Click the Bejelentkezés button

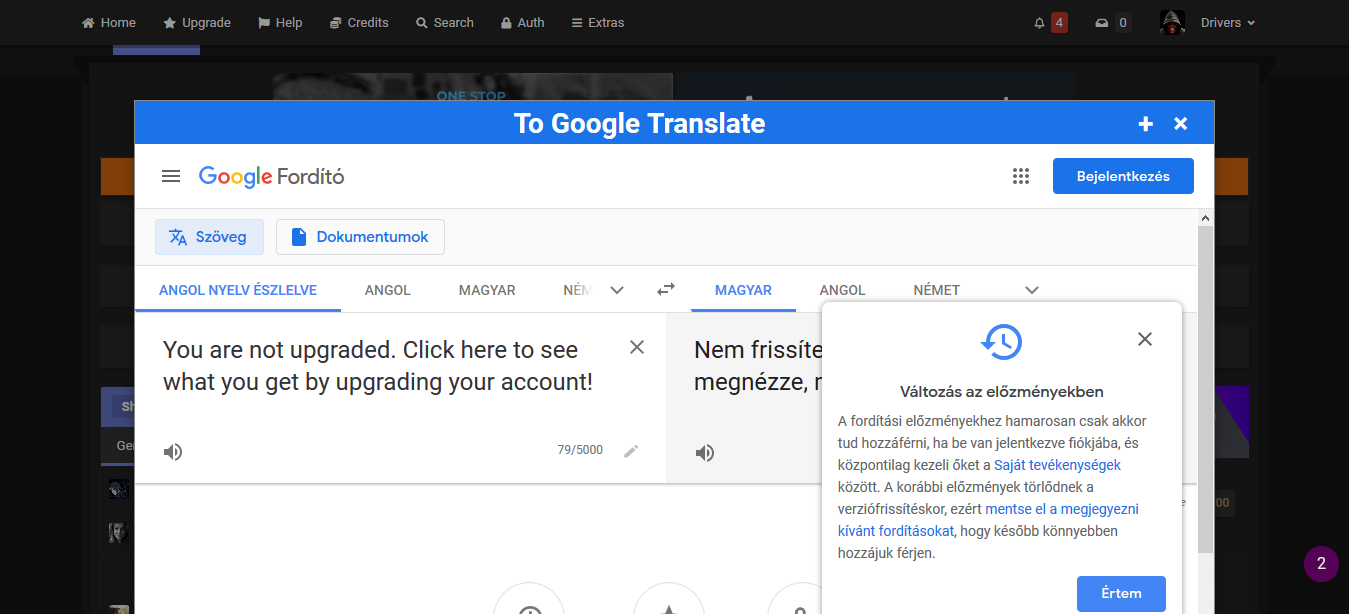coord(1123,176)
